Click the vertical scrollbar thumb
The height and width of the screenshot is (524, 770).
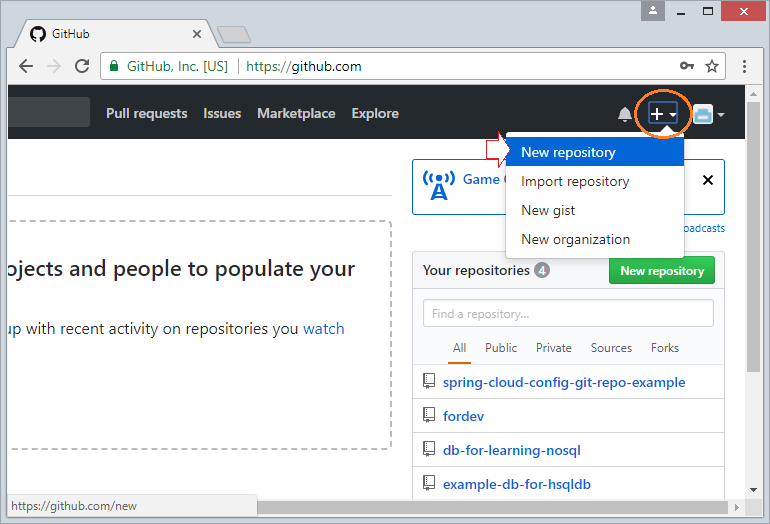point(753,237)
